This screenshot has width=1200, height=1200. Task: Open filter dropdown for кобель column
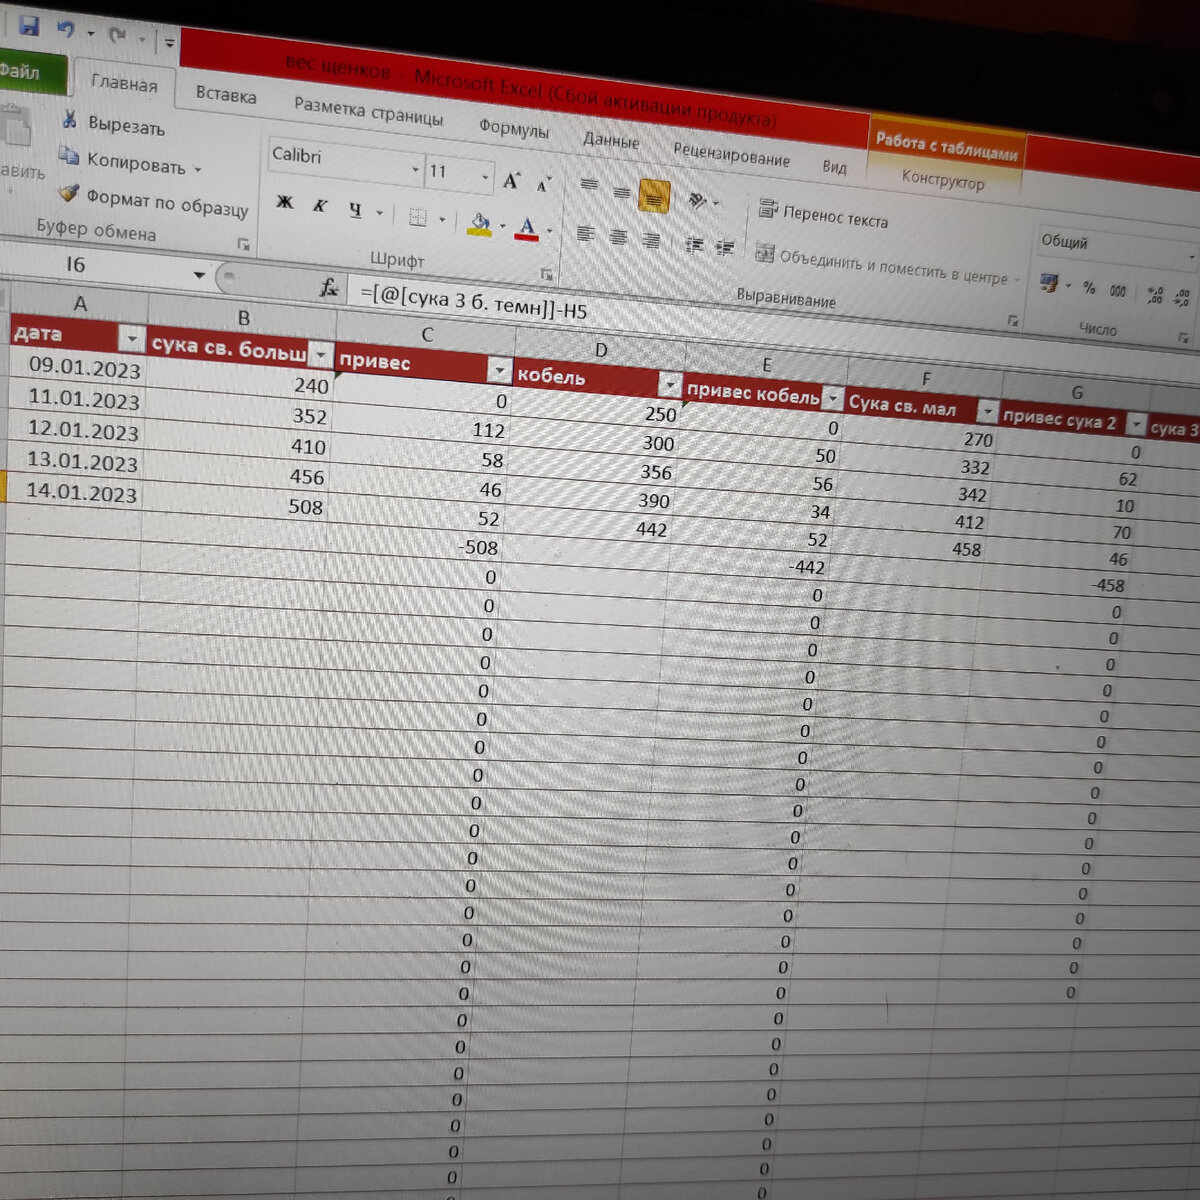[x=668, y=386]
